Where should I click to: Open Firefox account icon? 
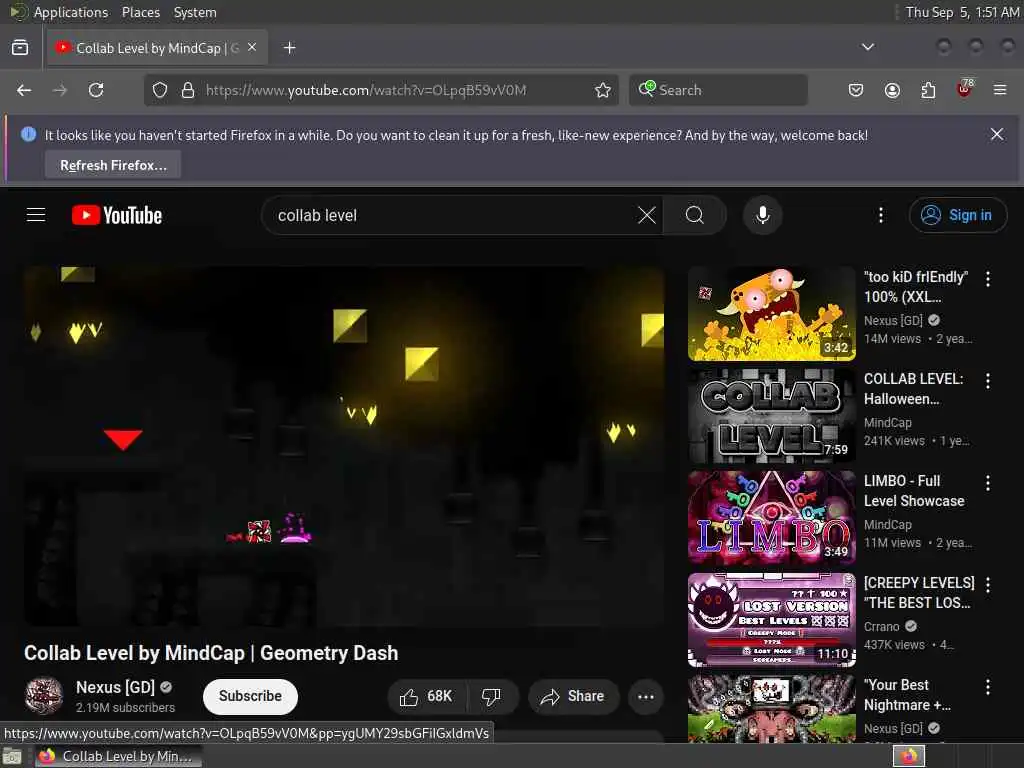pyautogui.click(x=892, y=90)
